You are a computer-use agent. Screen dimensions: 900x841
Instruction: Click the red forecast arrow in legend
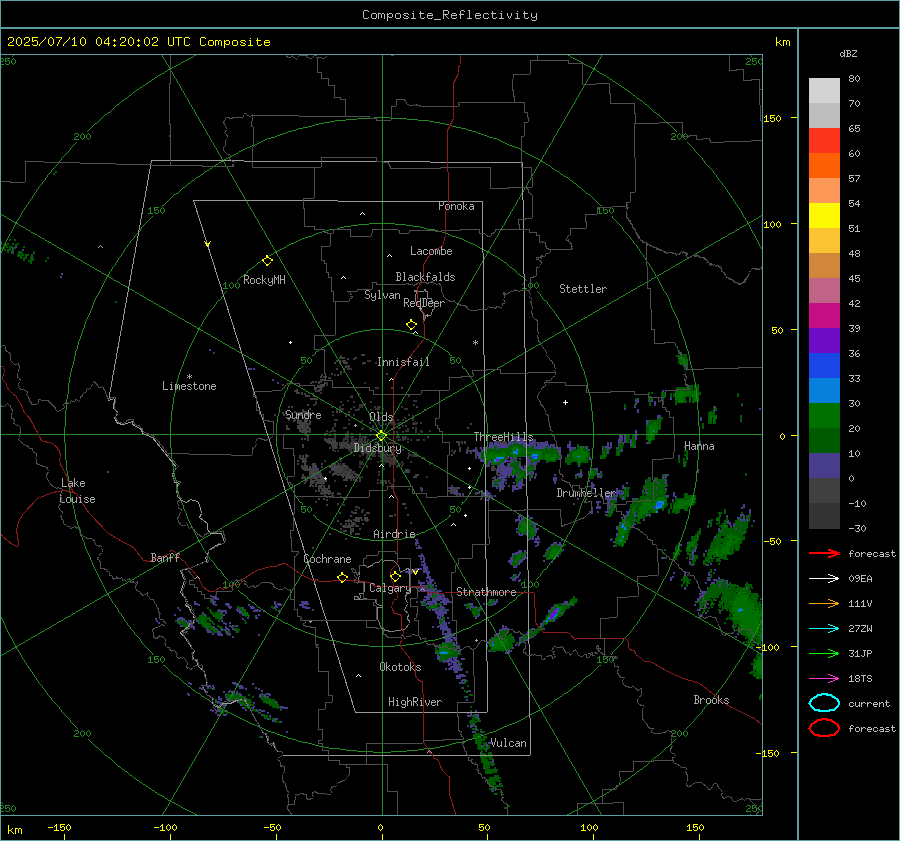coord(824,553)
